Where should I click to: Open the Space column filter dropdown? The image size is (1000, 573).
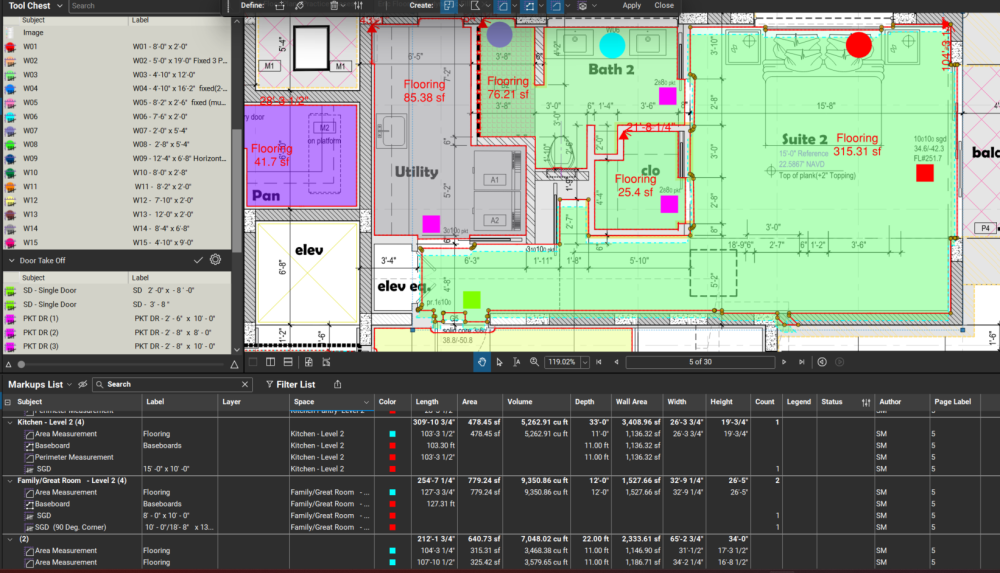366,402
